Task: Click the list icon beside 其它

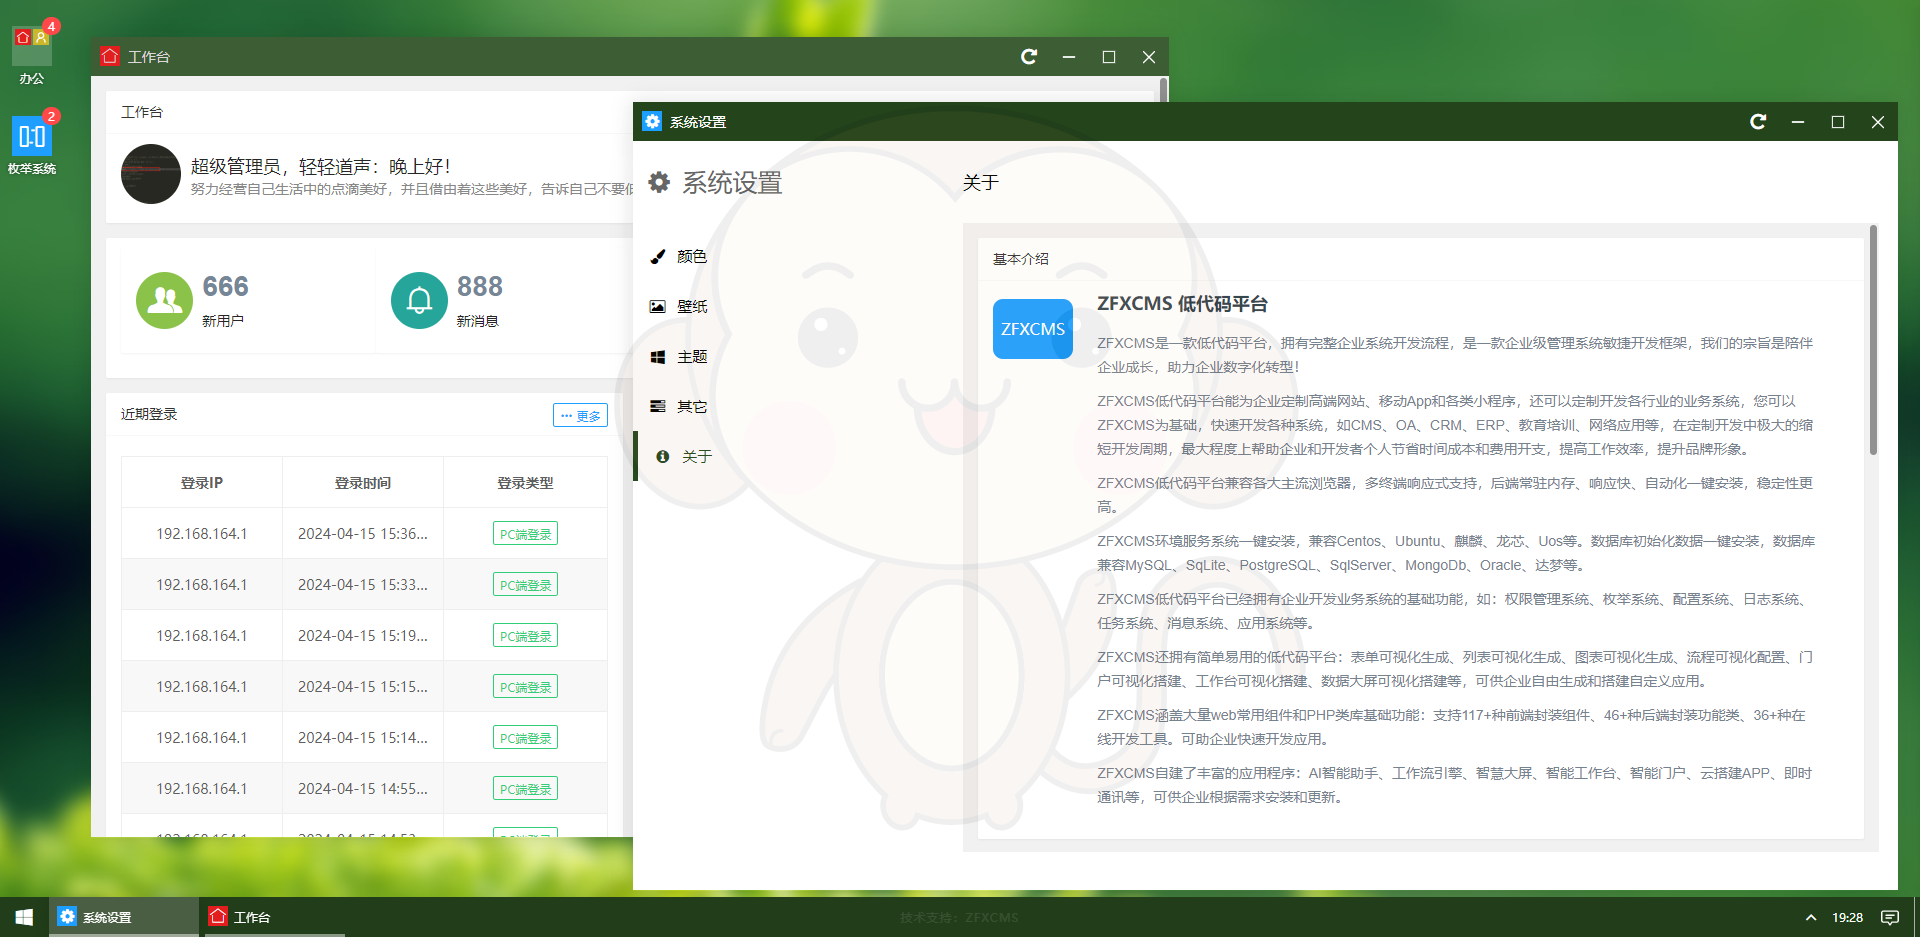Action: [657, 406]
